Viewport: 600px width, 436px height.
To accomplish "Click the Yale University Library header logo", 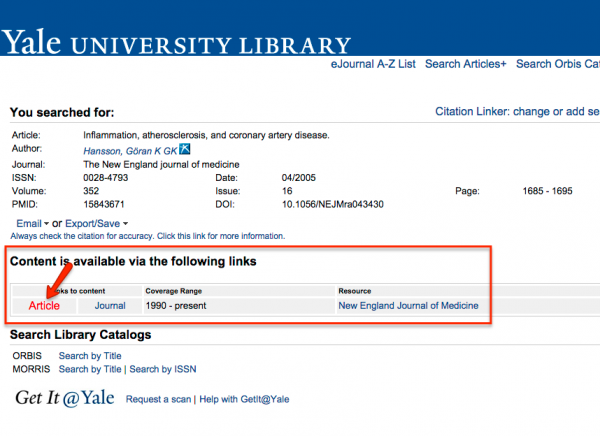I will [176, 42].
